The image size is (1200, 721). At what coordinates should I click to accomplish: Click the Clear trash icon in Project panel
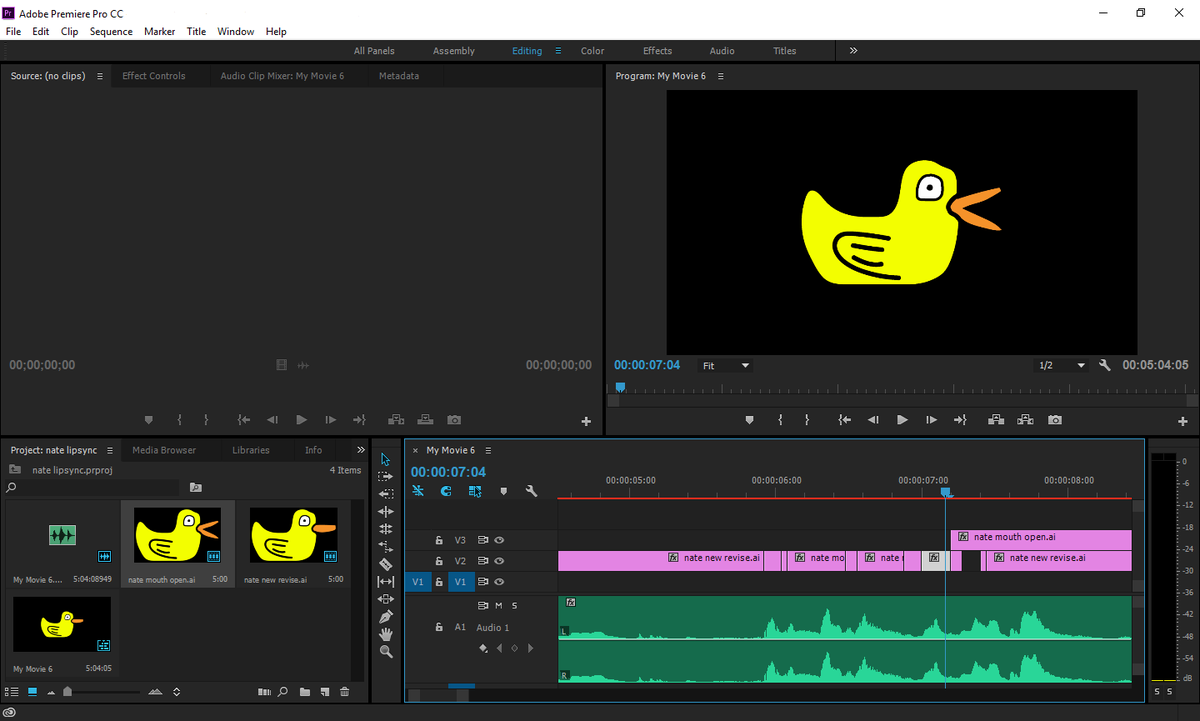tap(345, 691)
